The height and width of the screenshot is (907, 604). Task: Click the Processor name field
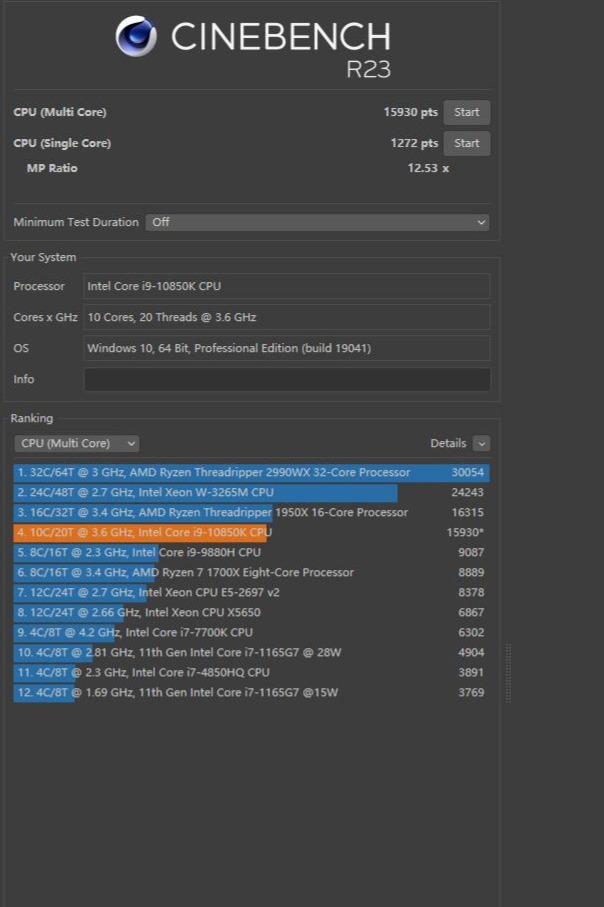click(287, 286)
